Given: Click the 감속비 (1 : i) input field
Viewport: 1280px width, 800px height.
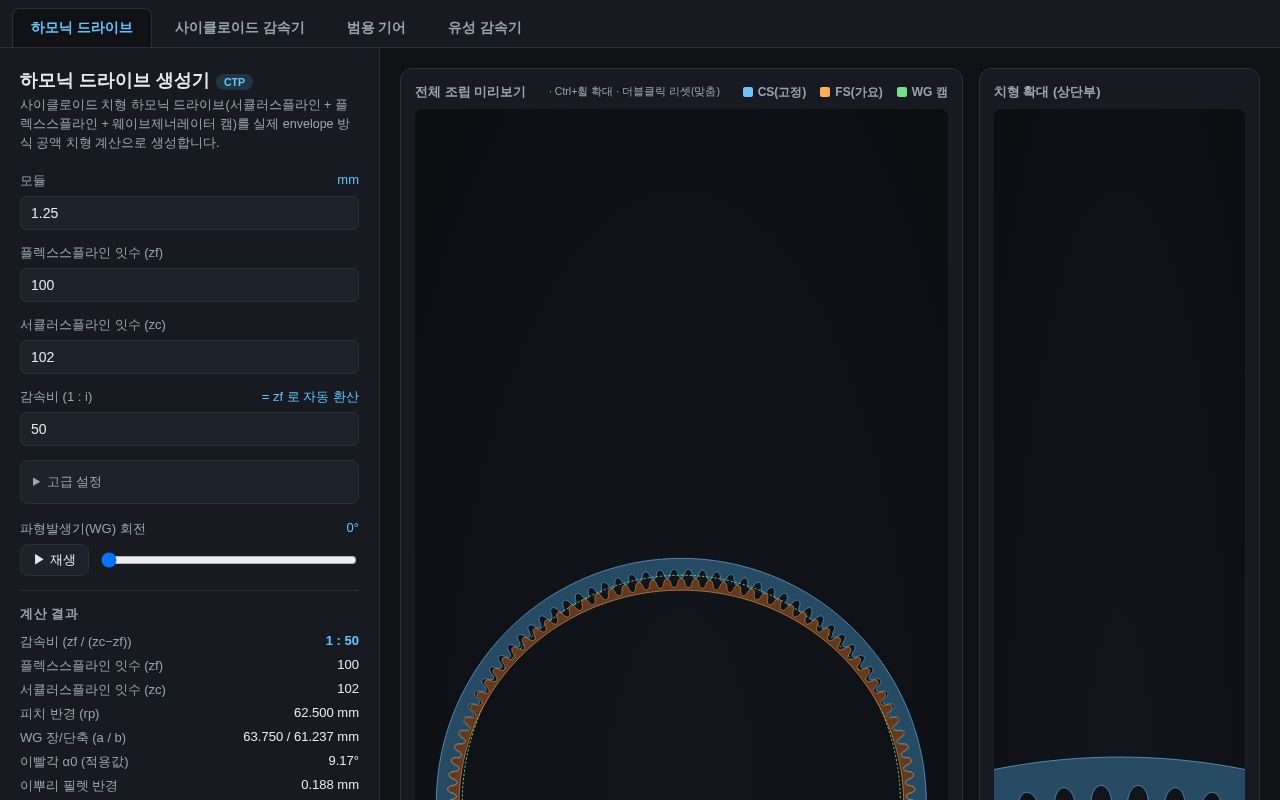Looking at the screenshot, I should point(189,429).
